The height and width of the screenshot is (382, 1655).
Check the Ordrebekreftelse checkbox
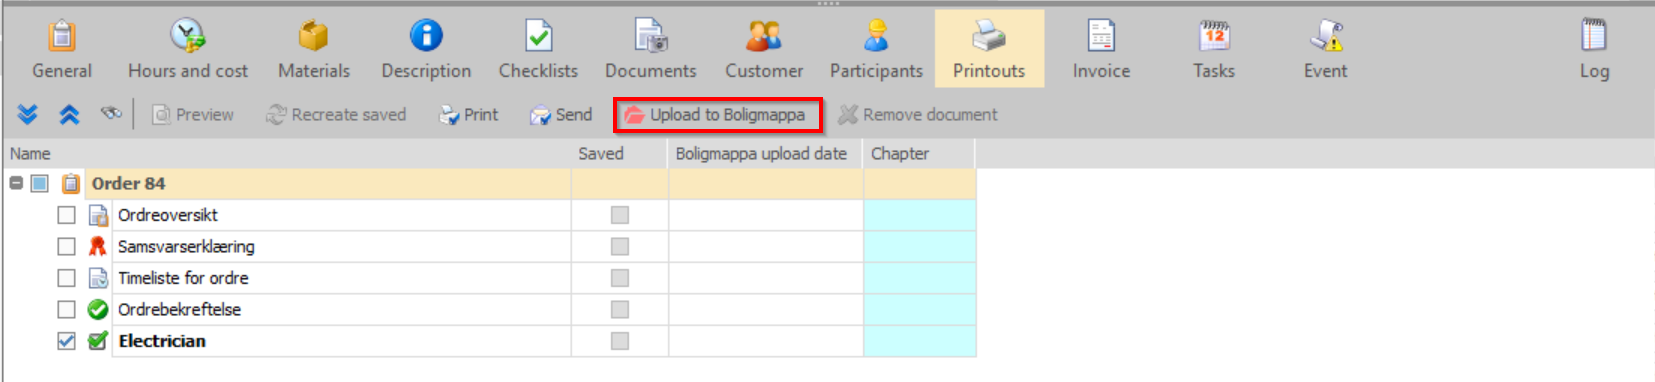click(x=66, y=309)
